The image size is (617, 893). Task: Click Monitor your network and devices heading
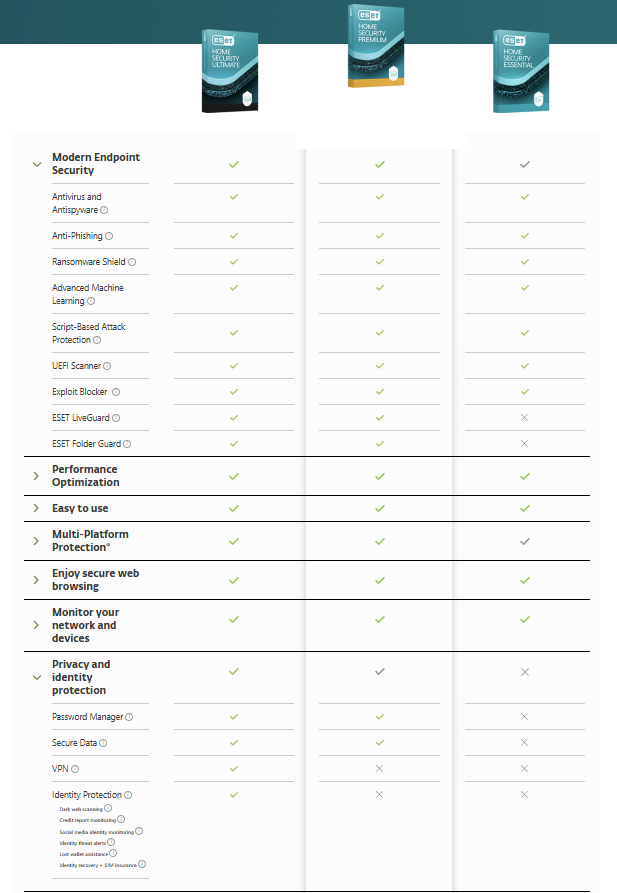coord(84,625)
